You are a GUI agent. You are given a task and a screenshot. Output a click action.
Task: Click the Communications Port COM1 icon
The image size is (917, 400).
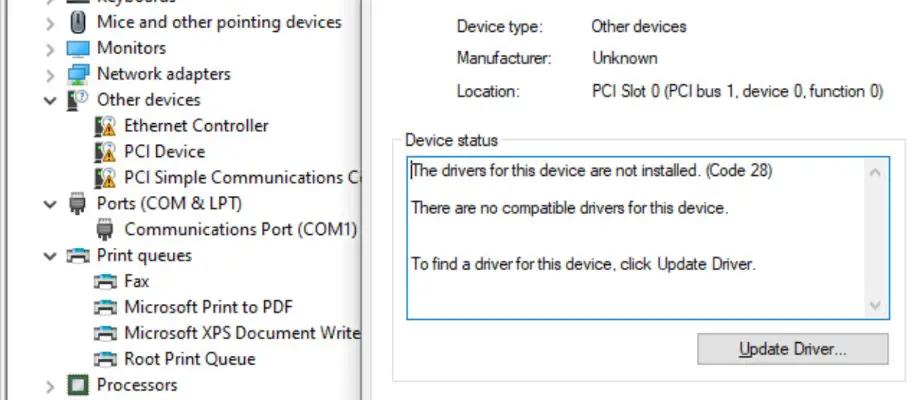[x=104, y=230]
